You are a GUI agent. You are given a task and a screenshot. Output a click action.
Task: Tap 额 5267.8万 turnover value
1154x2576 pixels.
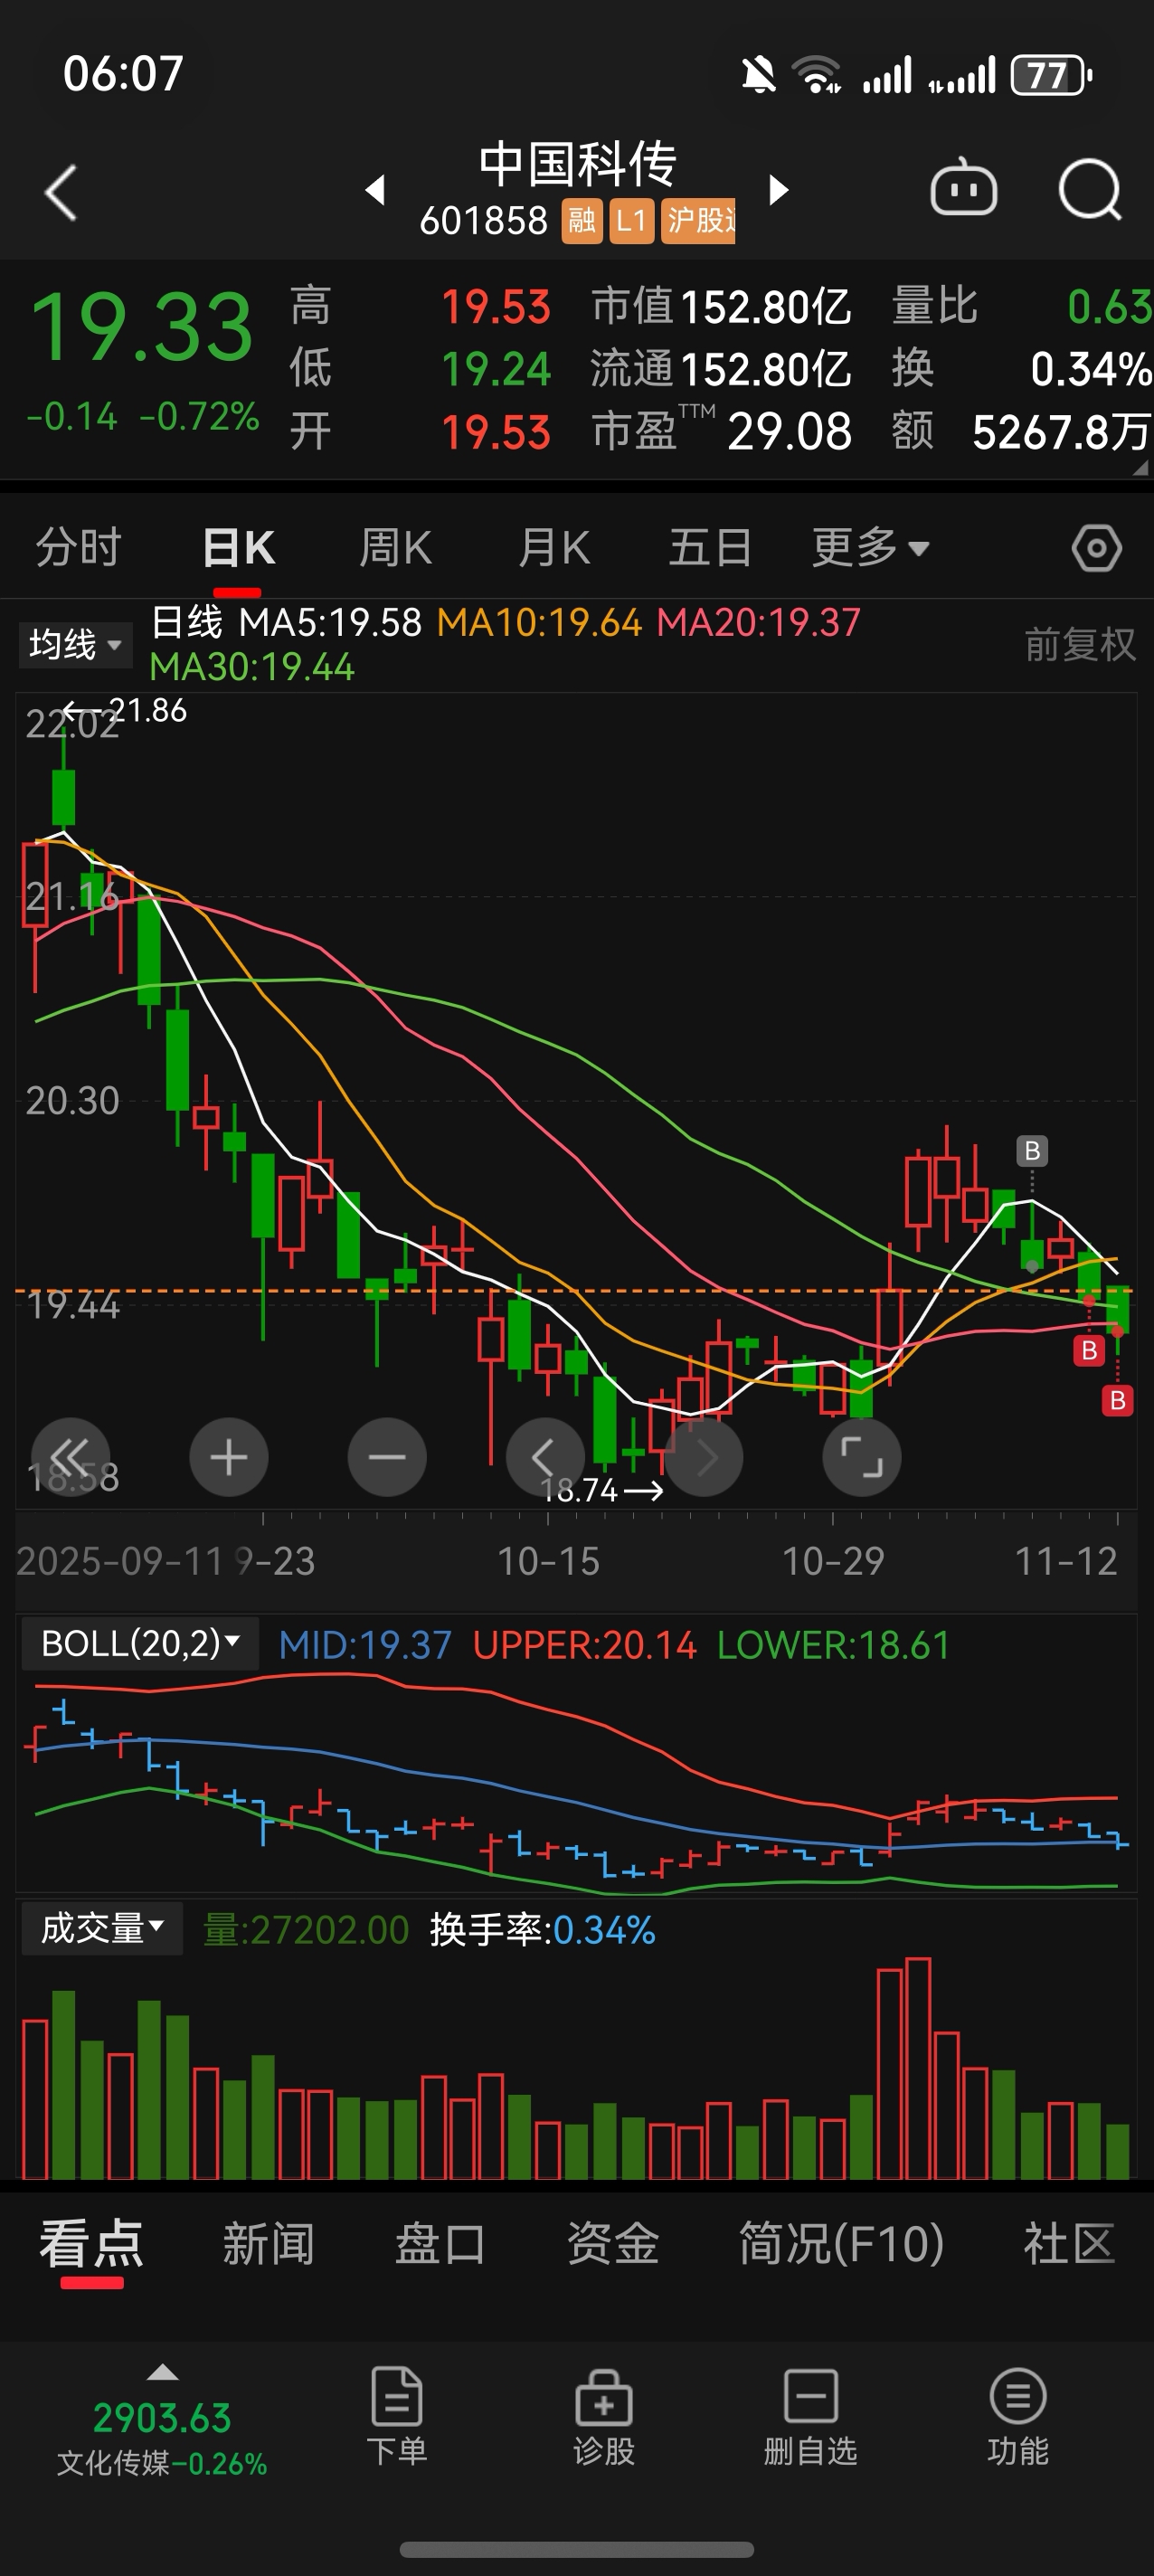pyautogui.click(x=1021, y=431)
